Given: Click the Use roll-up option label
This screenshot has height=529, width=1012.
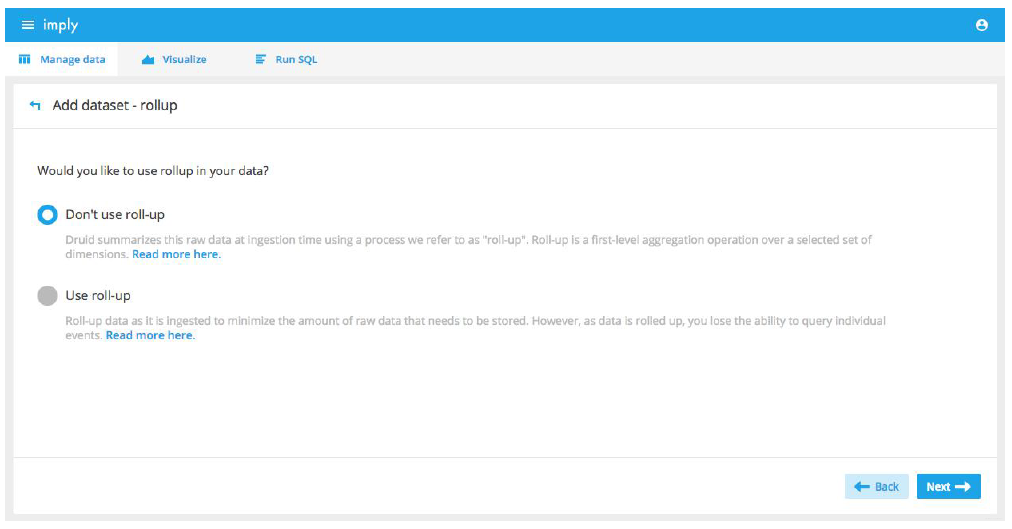Looking at the screenshot, I should click(98, 296).
